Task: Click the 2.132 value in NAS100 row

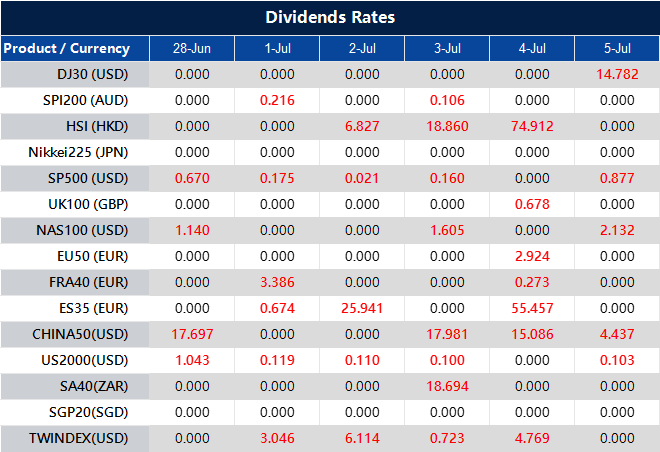Action: 617,230
